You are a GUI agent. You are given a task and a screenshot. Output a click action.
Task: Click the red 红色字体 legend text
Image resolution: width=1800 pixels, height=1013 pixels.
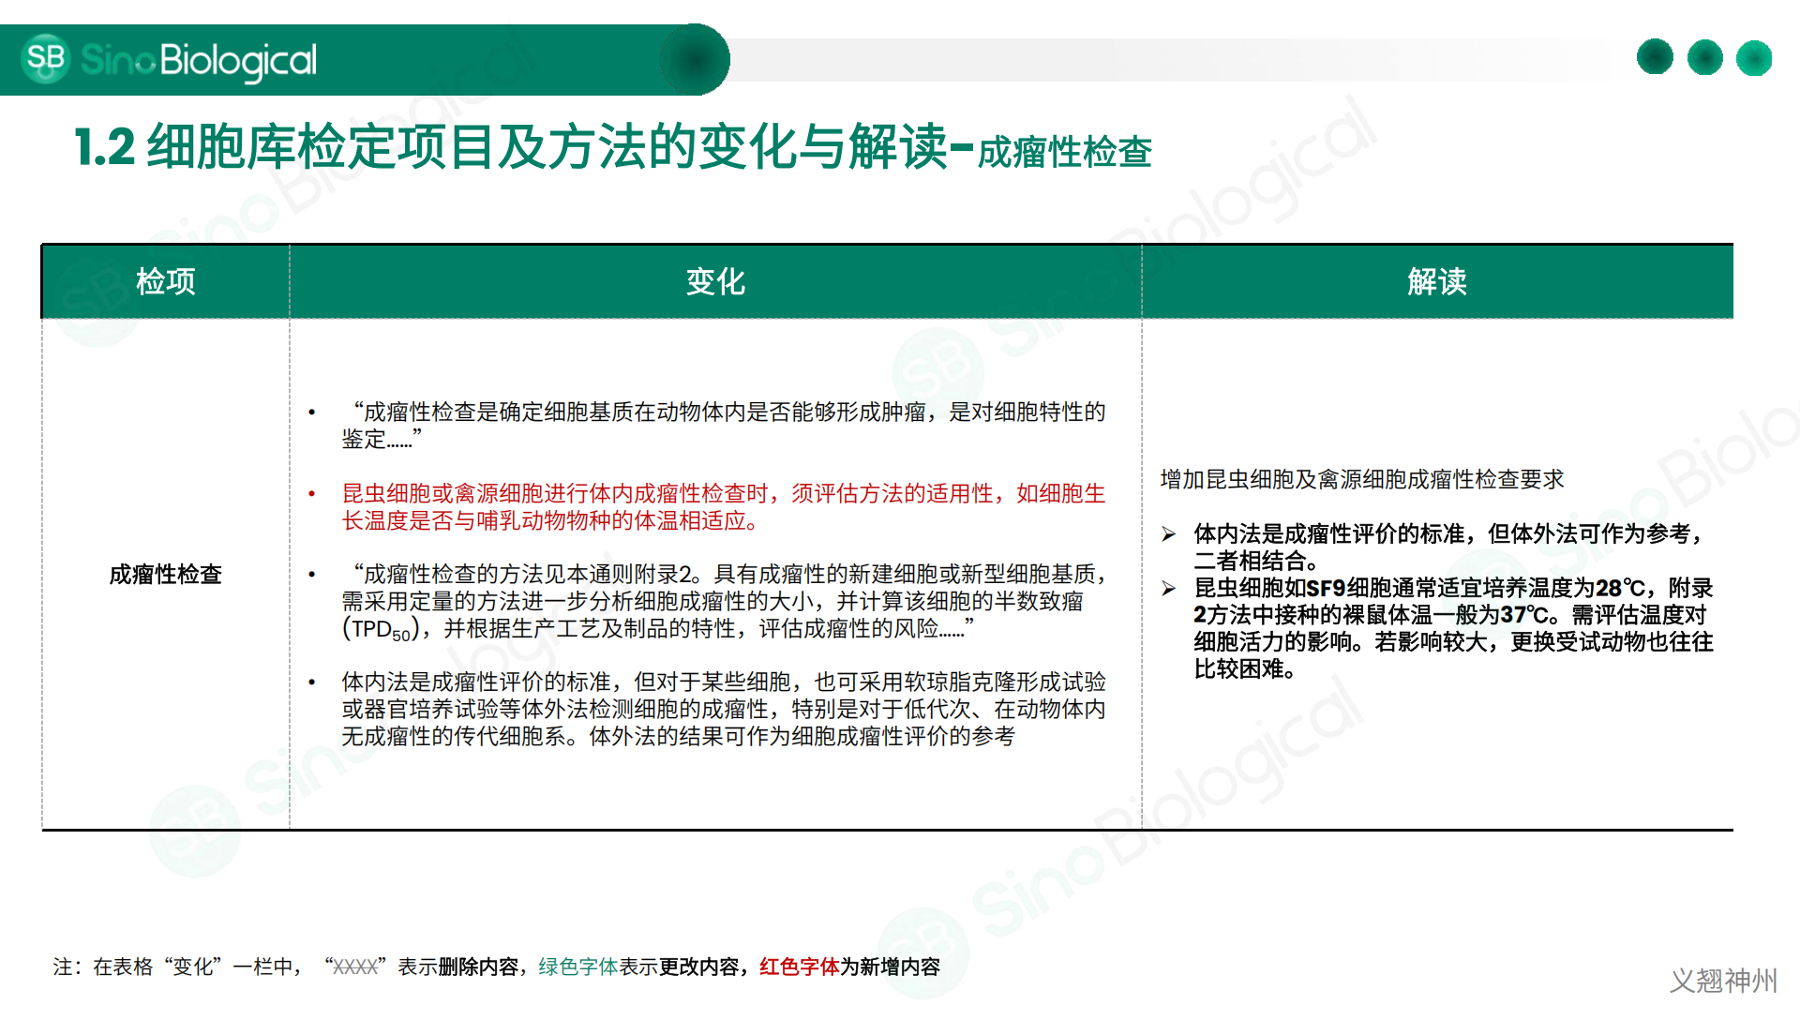pyautogui.click(x=799, y=967)
